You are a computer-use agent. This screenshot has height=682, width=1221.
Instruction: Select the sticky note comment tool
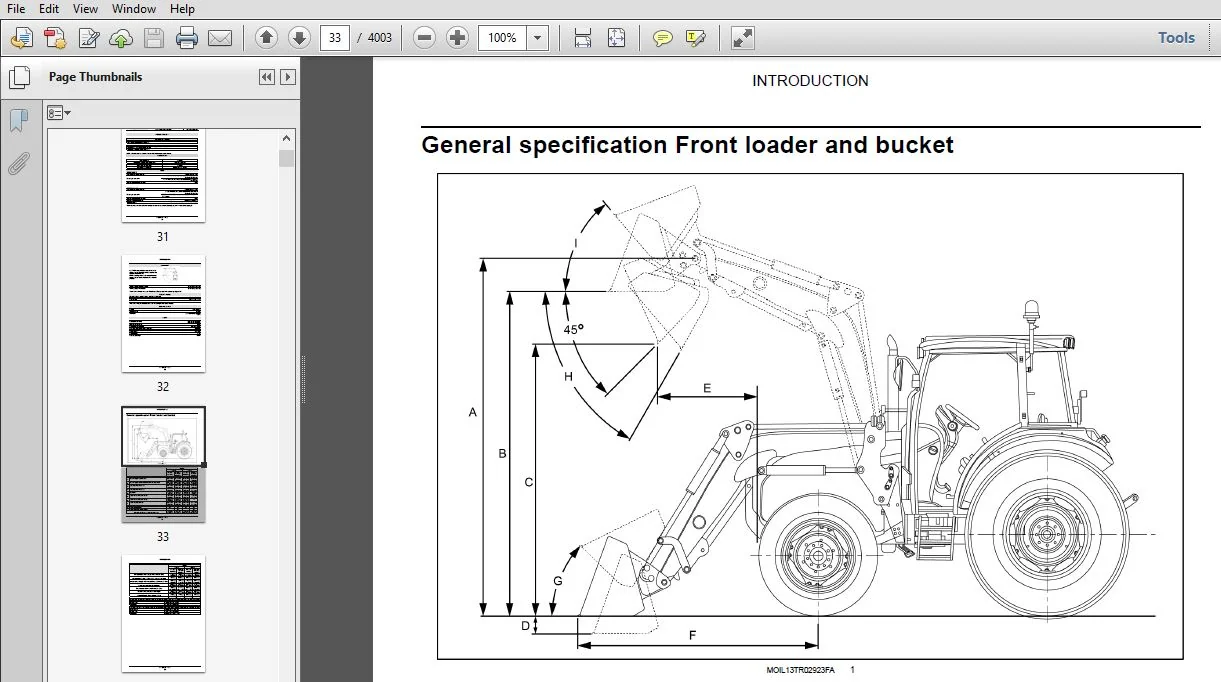(662, 38)
